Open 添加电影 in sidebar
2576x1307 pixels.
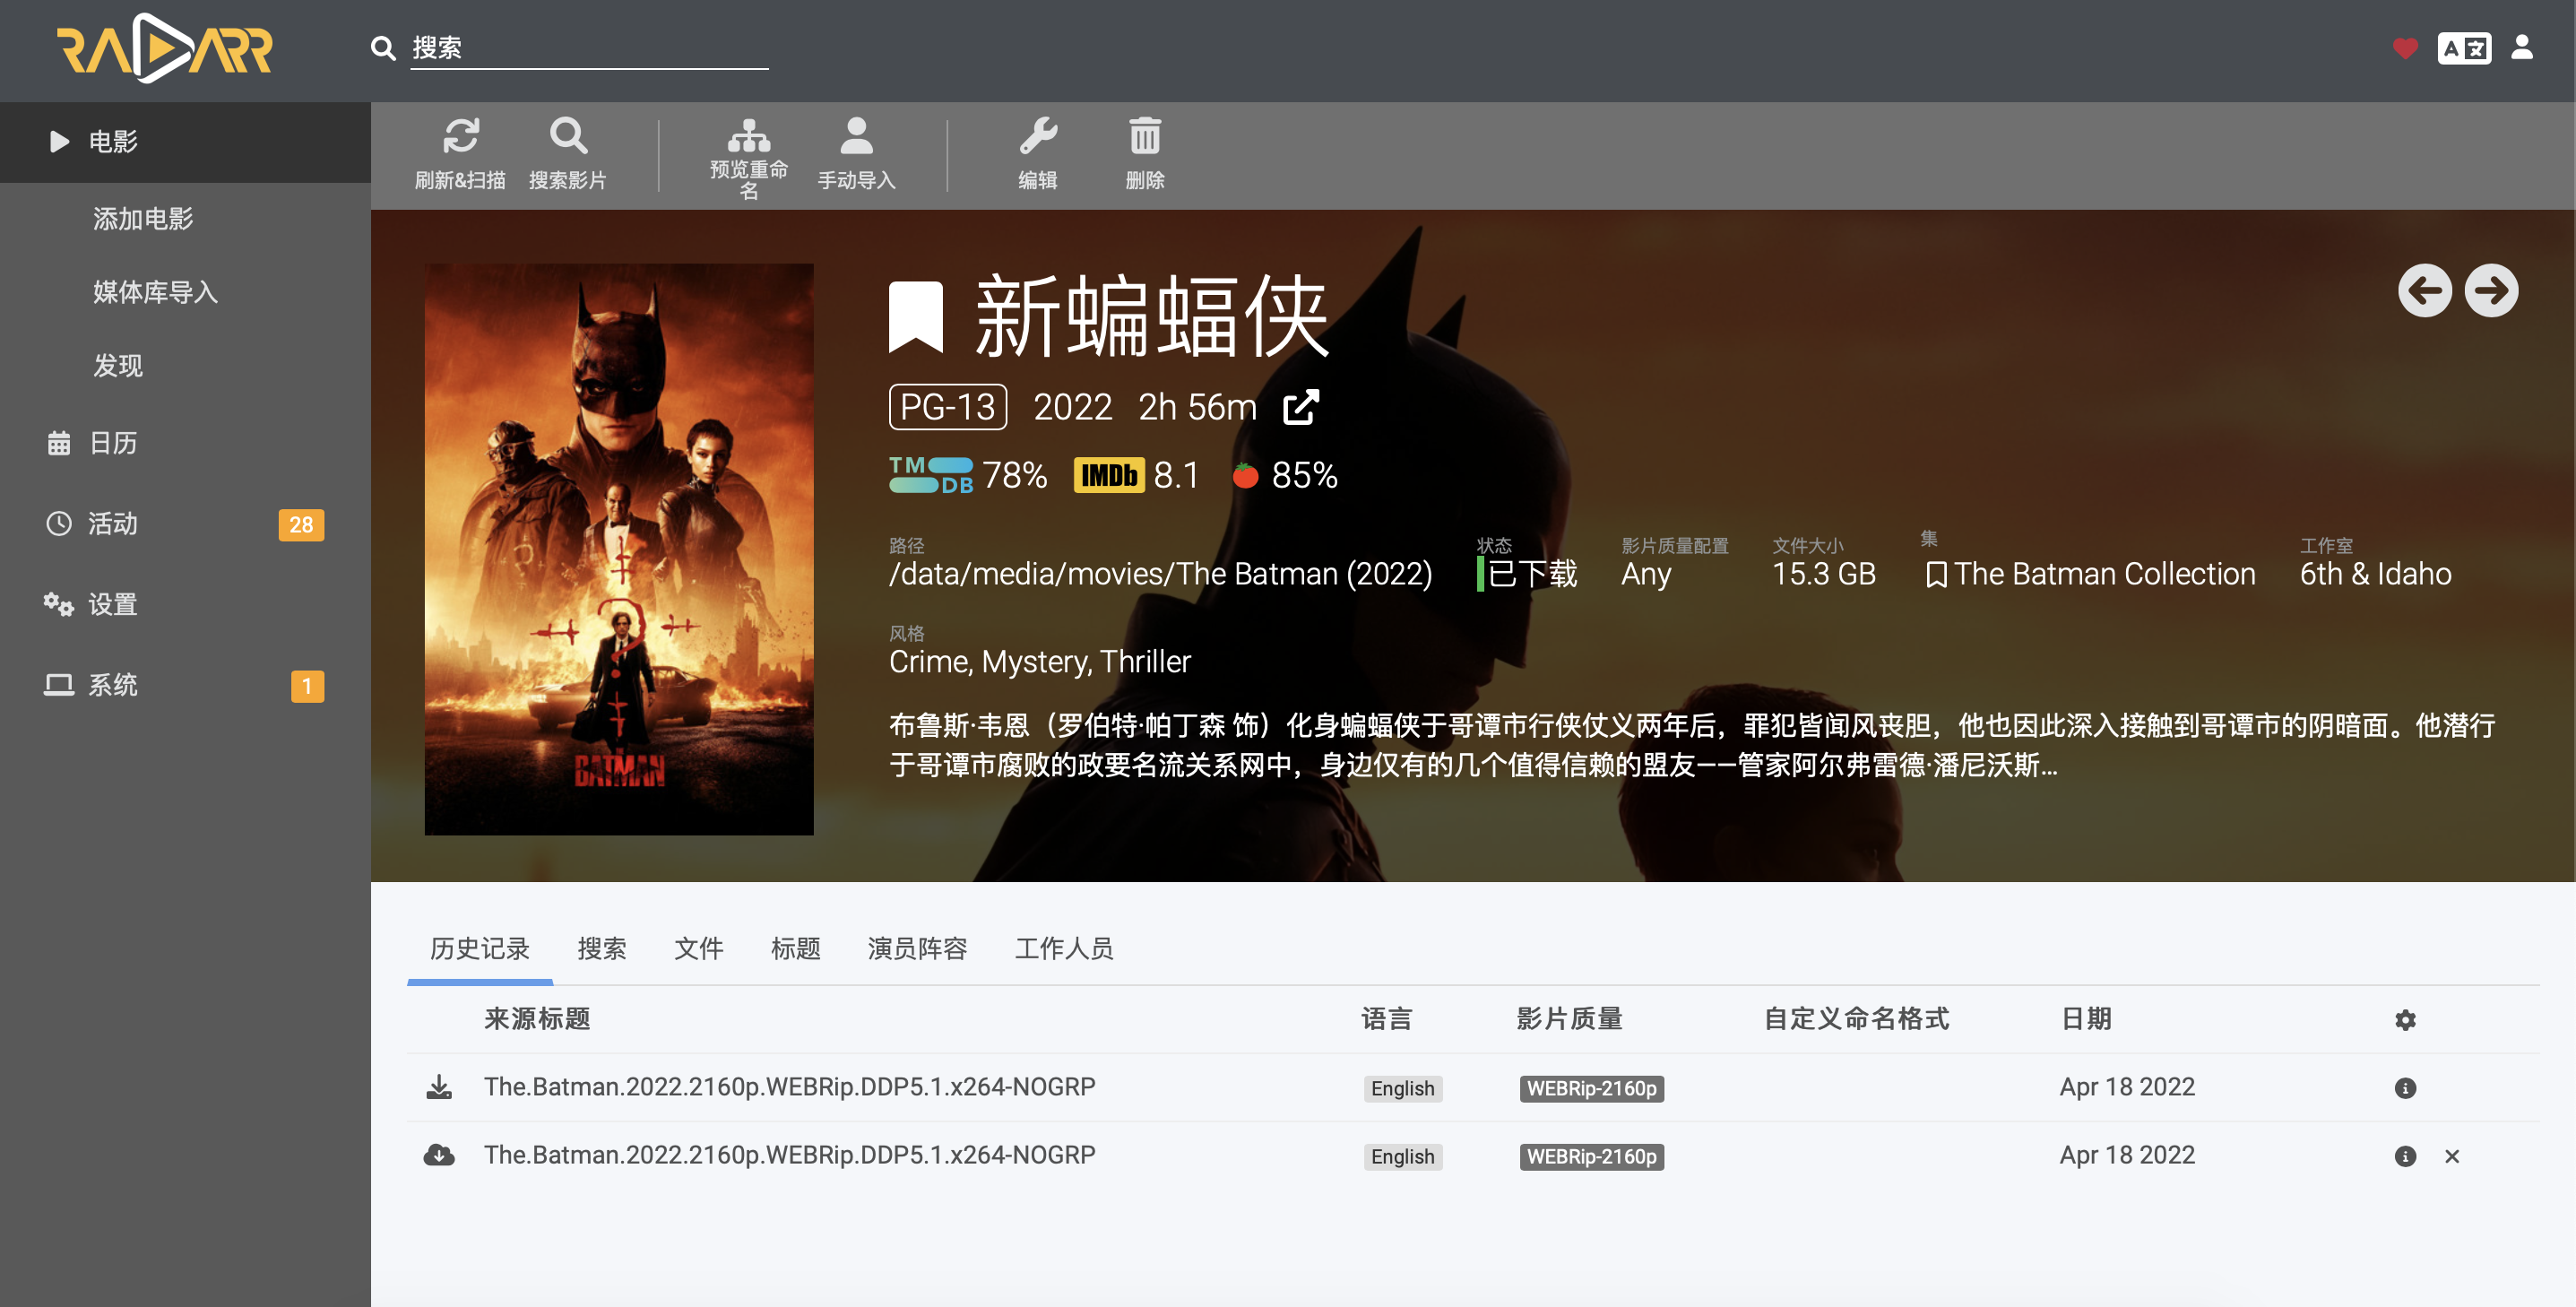(143, 219)
